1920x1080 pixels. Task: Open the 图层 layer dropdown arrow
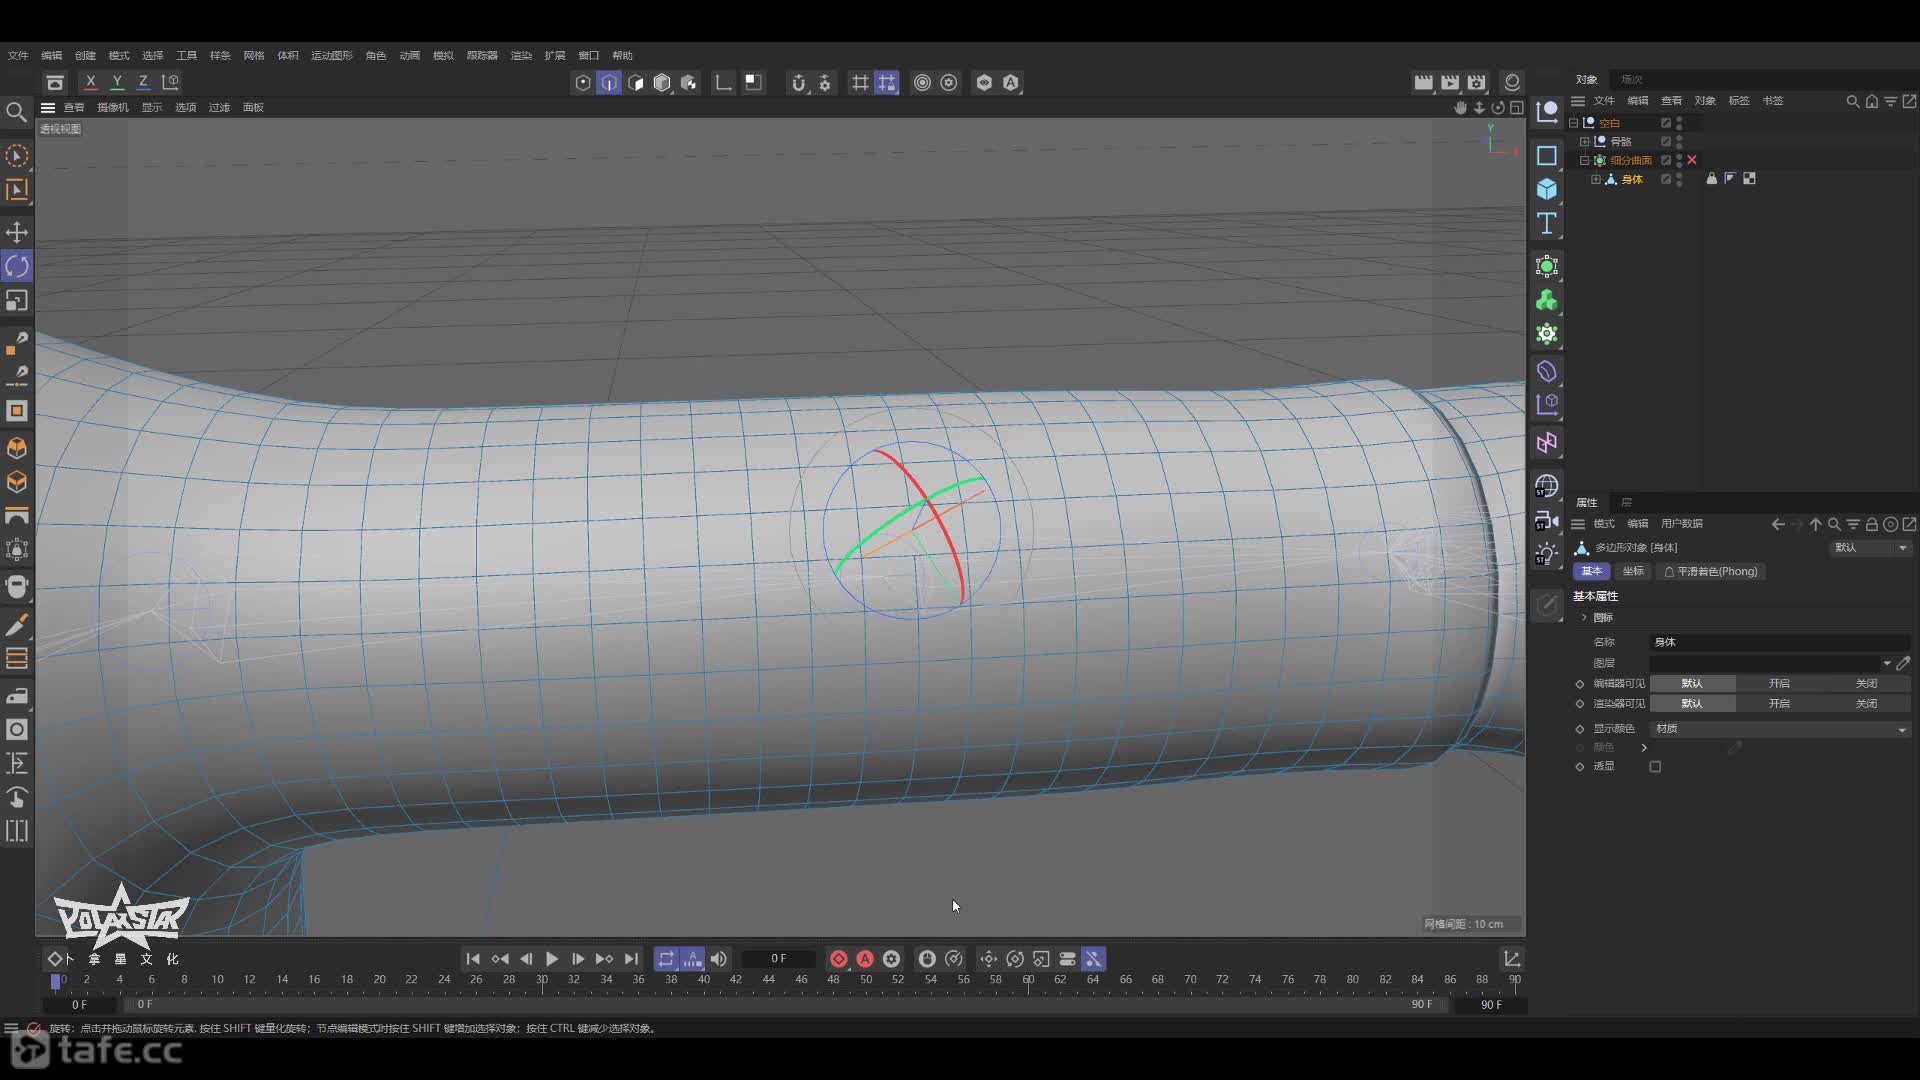tap(1887, 663)
